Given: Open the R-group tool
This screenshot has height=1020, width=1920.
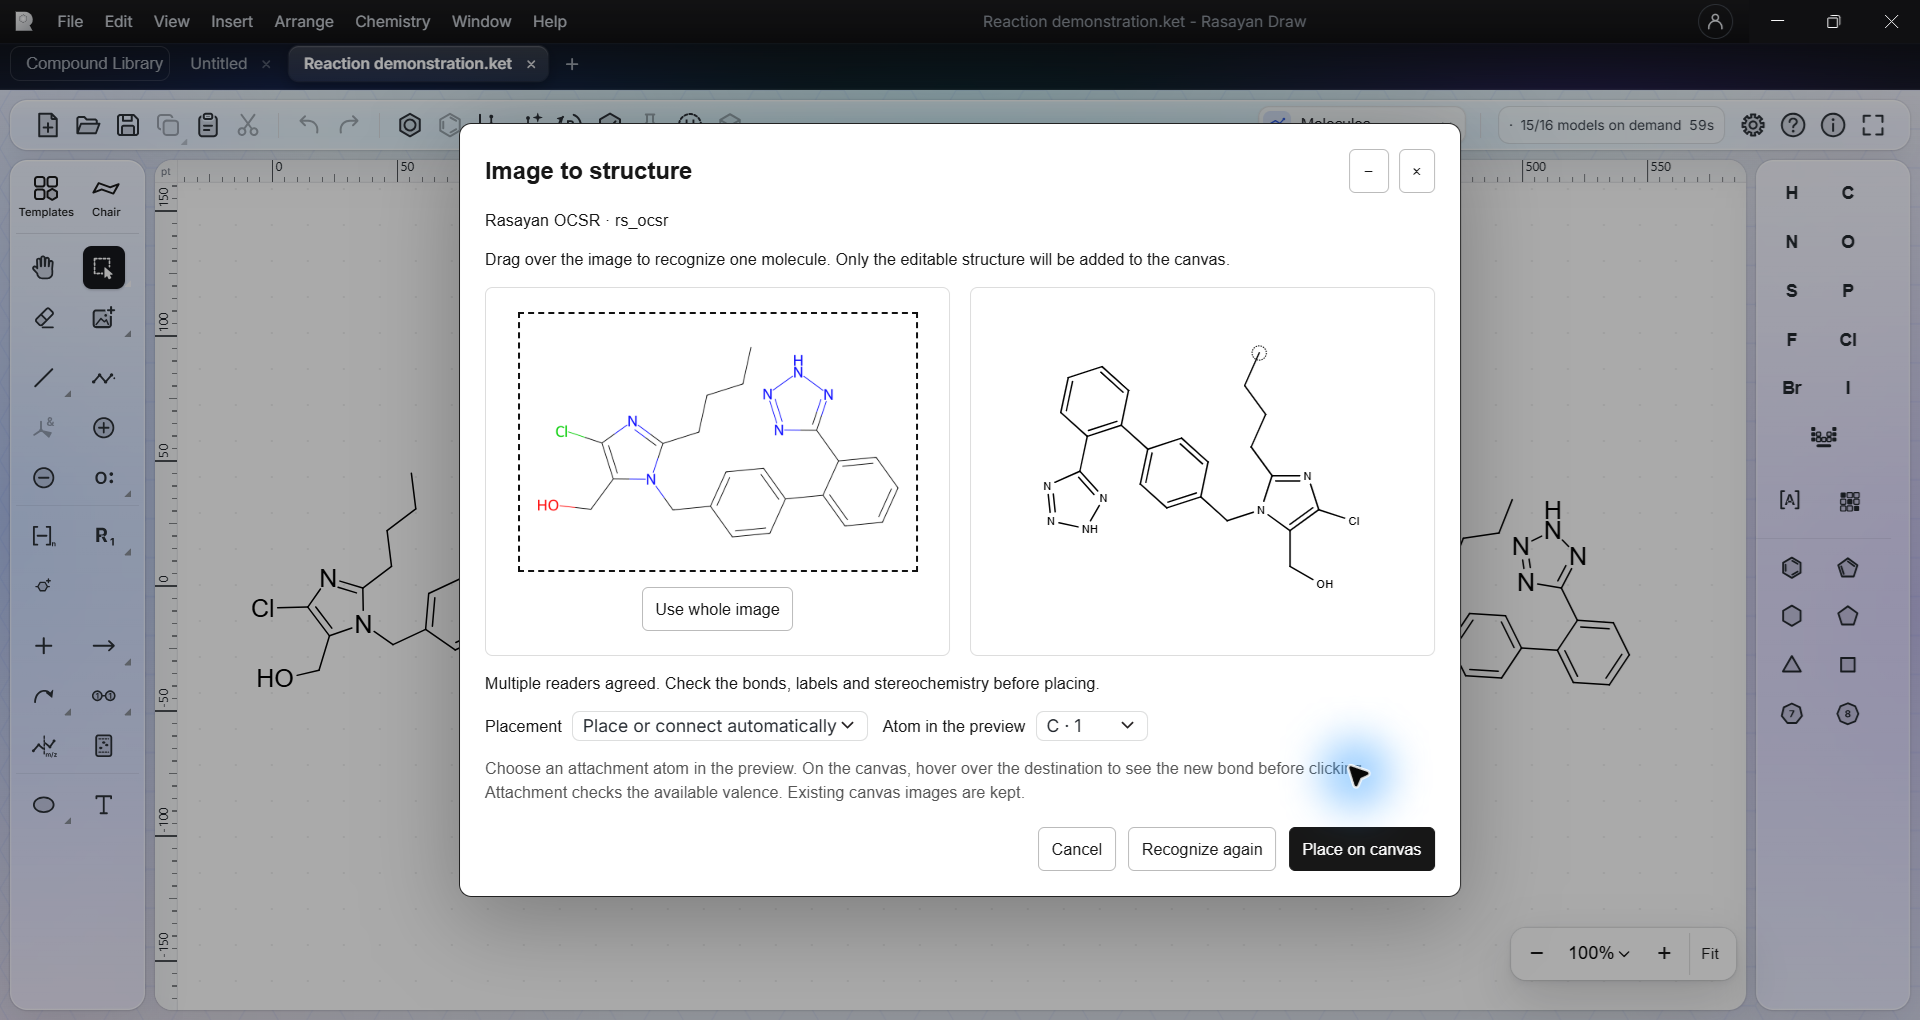Looking at the screenshot, I should click(x=104, y=536).
